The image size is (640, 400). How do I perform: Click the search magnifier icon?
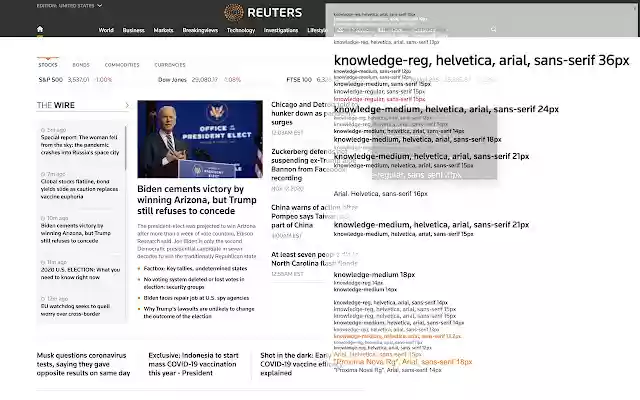[493, 29]
